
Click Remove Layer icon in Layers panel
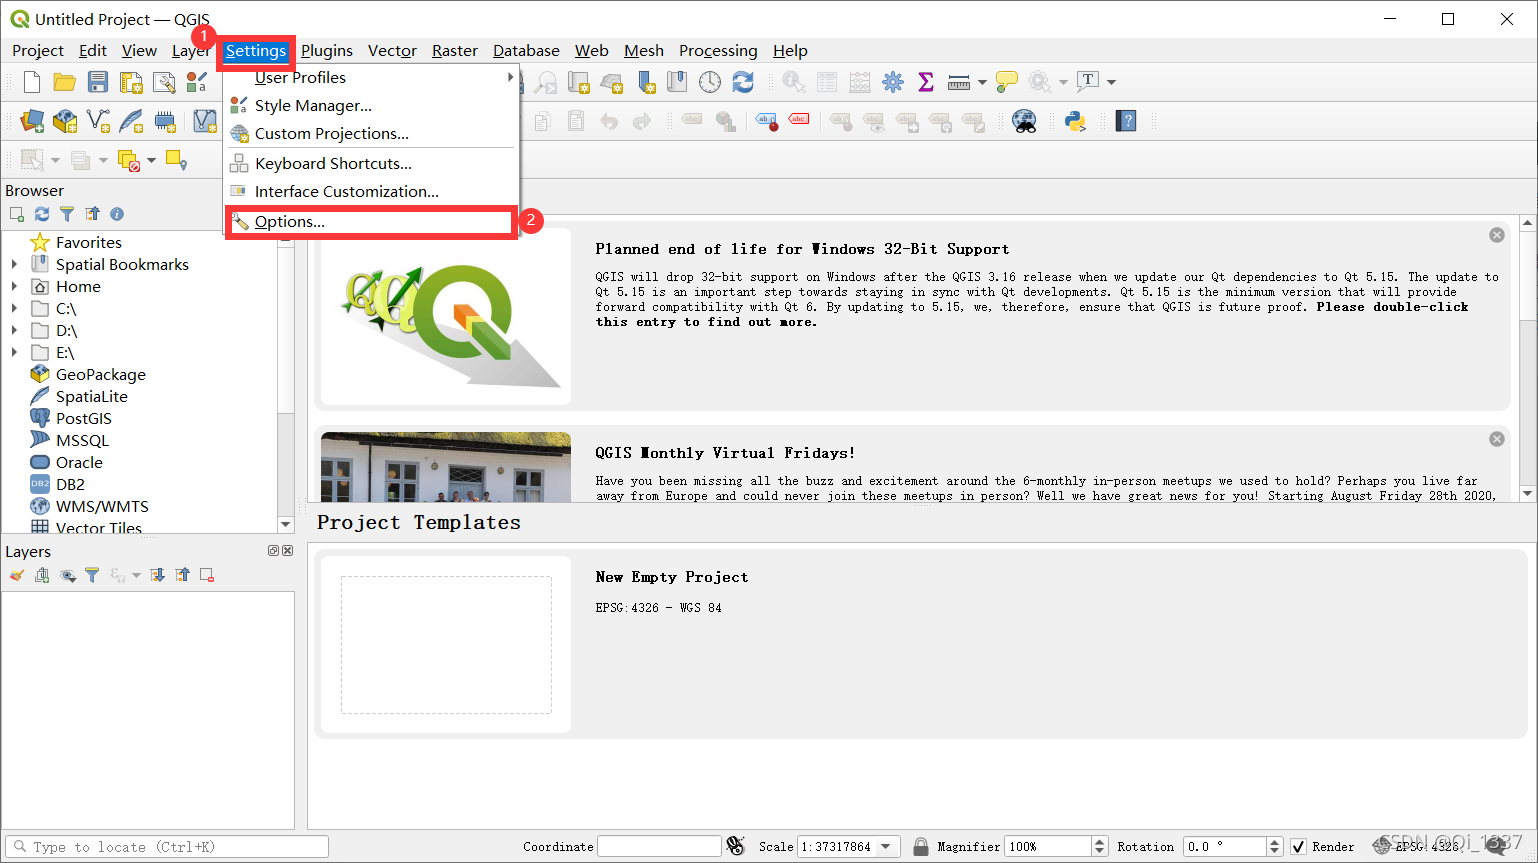[207, 575]
